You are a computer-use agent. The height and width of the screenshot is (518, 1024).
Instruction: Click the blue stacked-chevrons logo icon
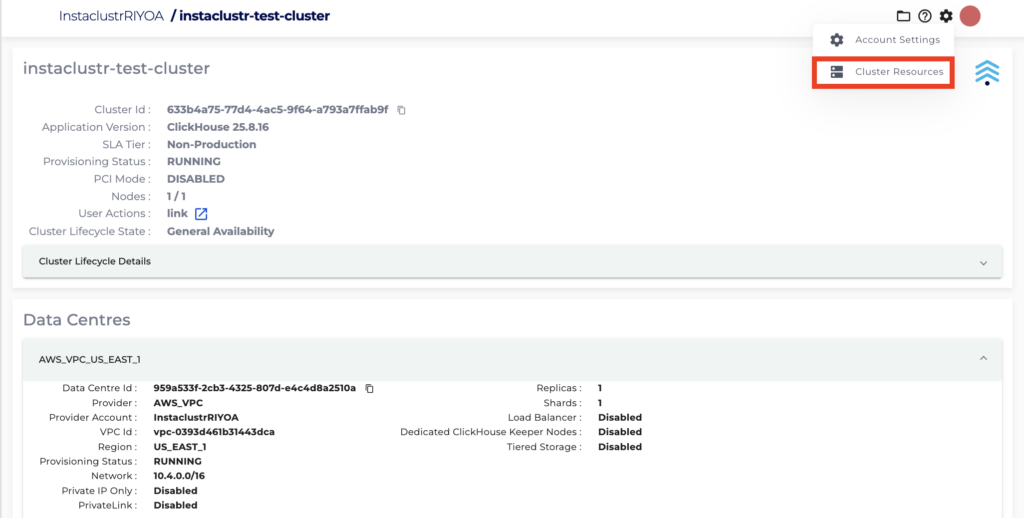(986, 71)
